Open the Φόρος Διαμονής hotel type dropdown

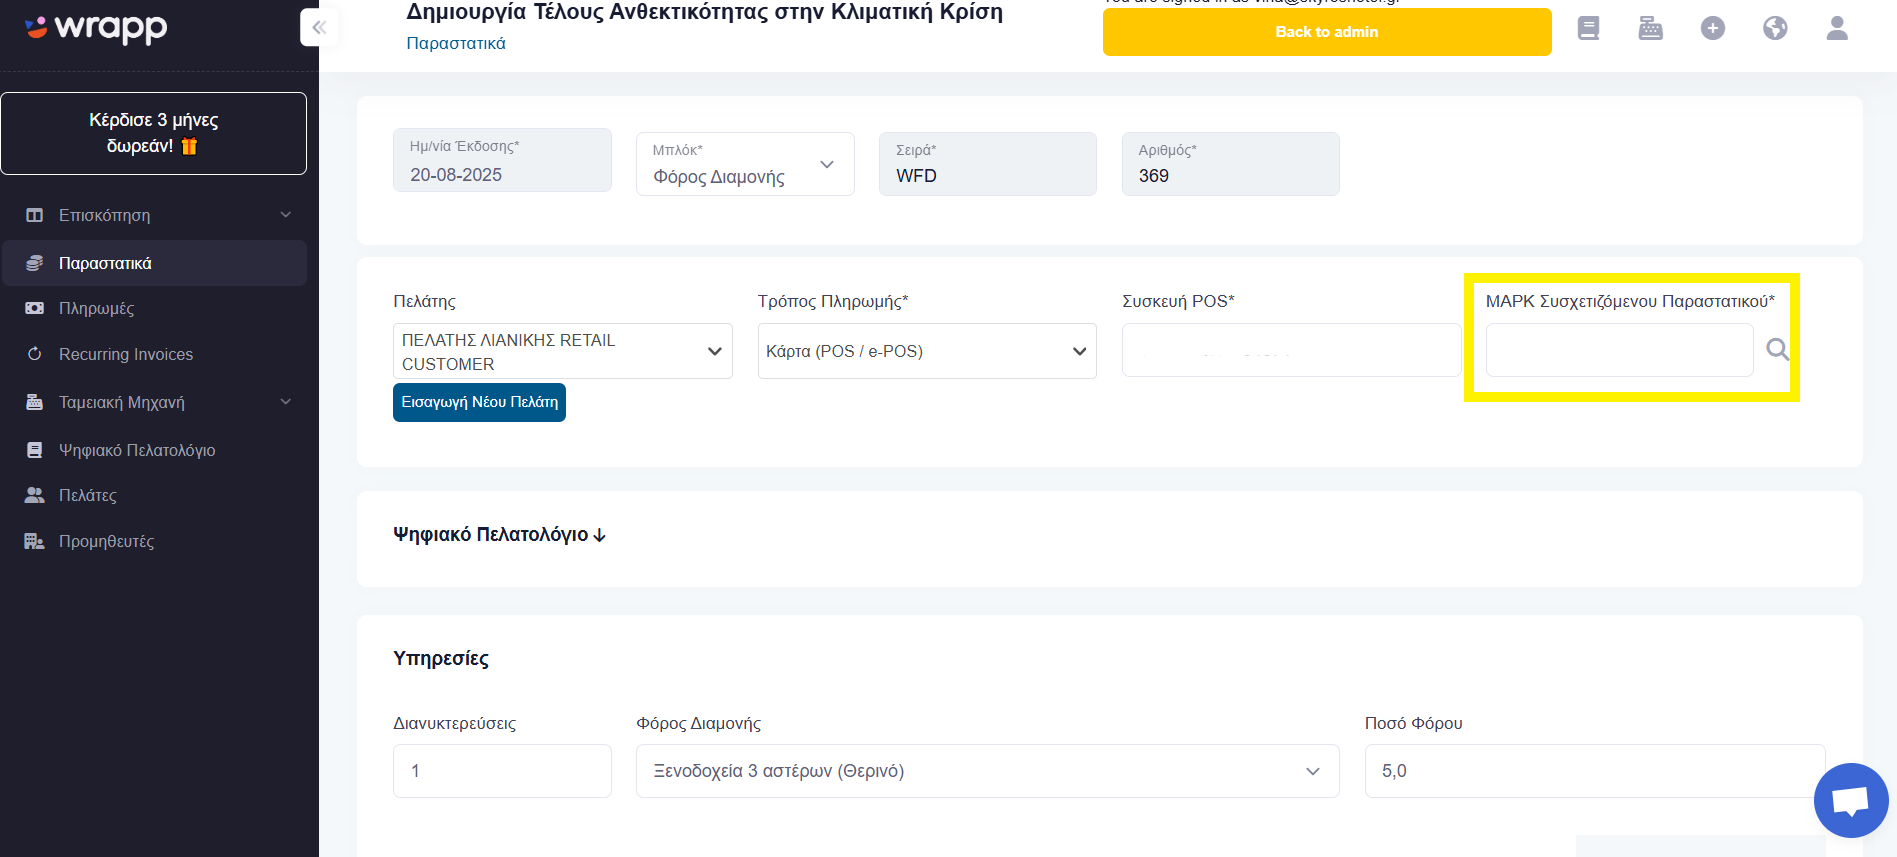[x=987, y=771]
